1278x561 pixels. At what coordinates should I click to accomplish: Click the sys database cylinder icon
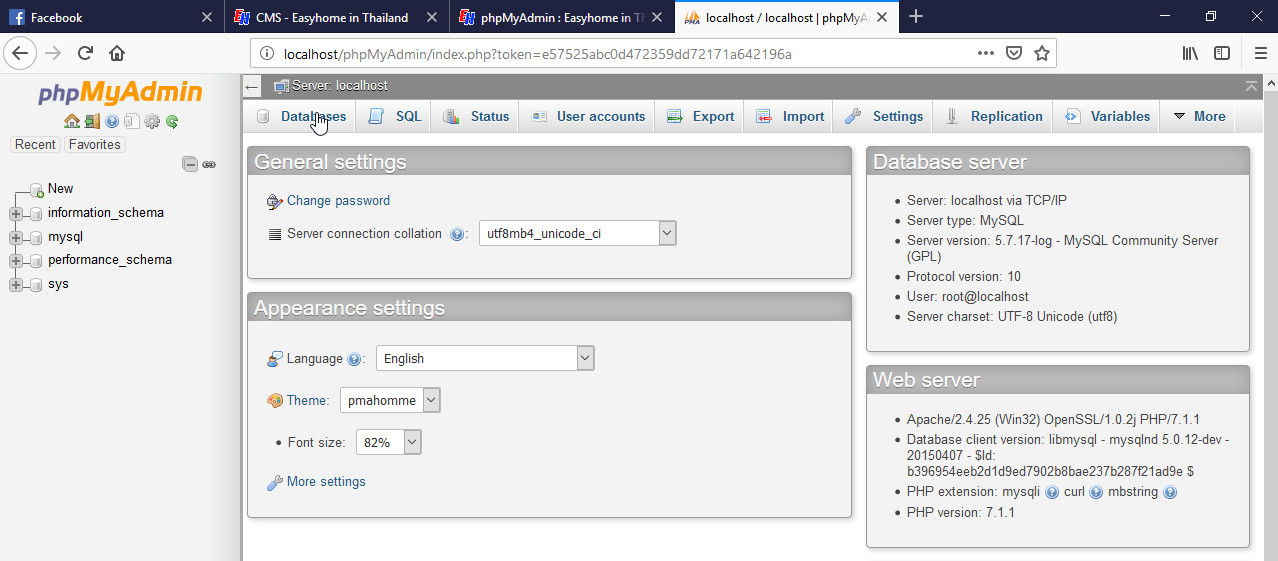[x=36, y=284]
